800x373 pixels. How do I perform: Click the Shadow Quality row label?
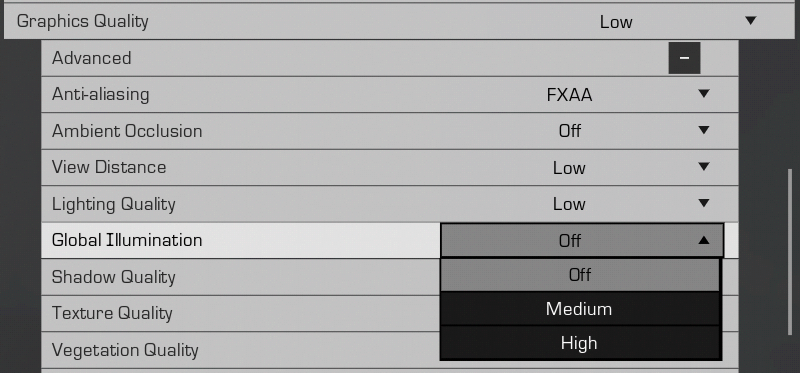[x=113, y=277]
